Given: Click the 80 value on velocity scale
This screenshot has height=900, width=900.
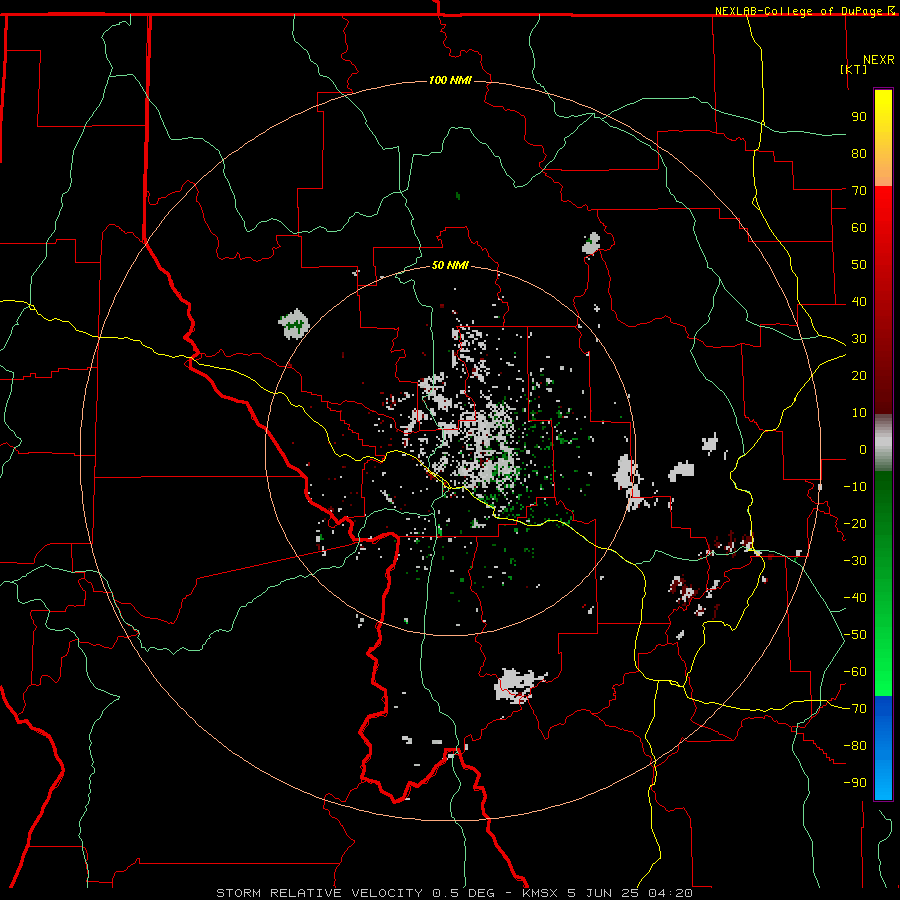Looking at the screenshot, I should point(859,154).
